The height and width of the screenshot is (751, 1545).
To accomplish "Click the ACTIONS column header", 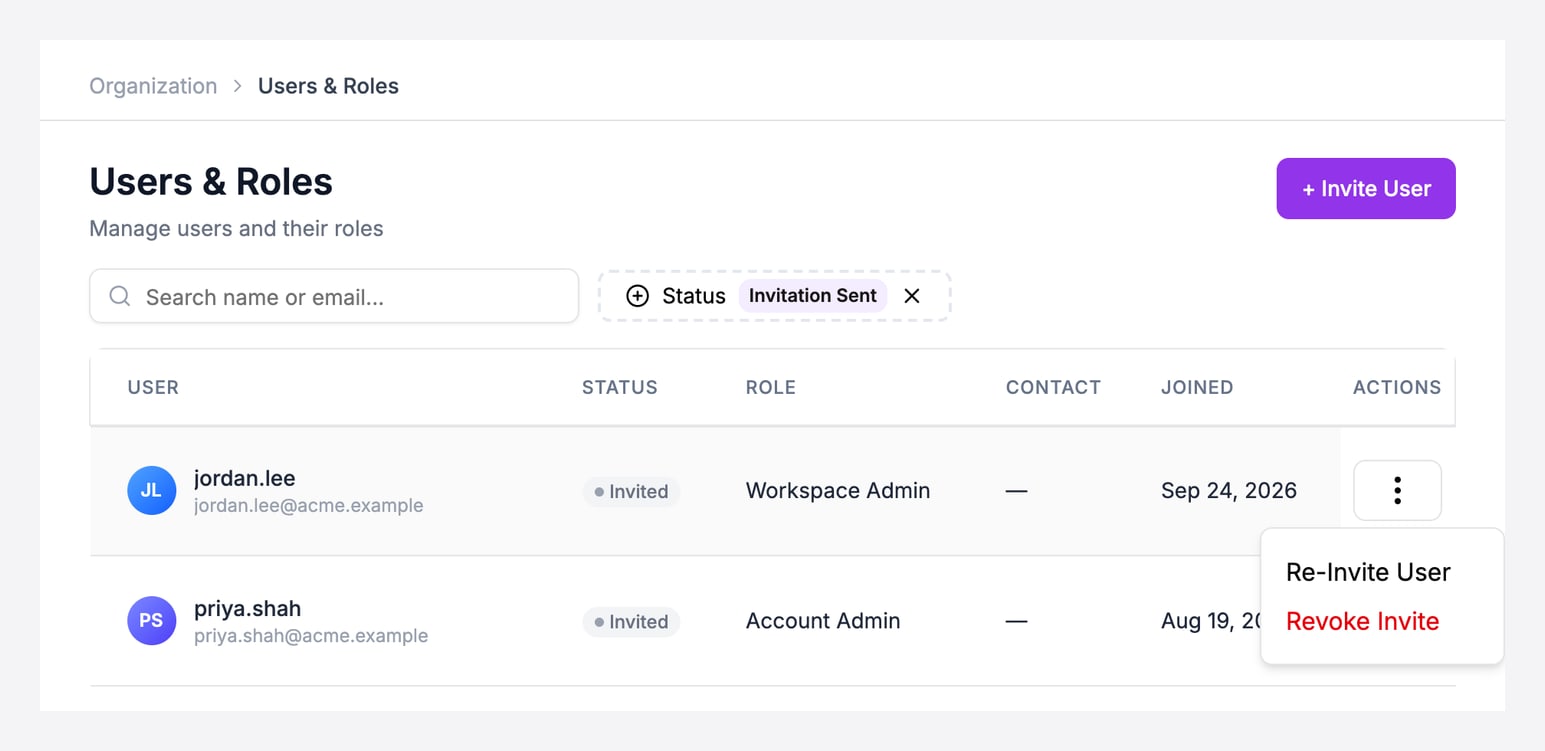I will [x=1397, y=388].
